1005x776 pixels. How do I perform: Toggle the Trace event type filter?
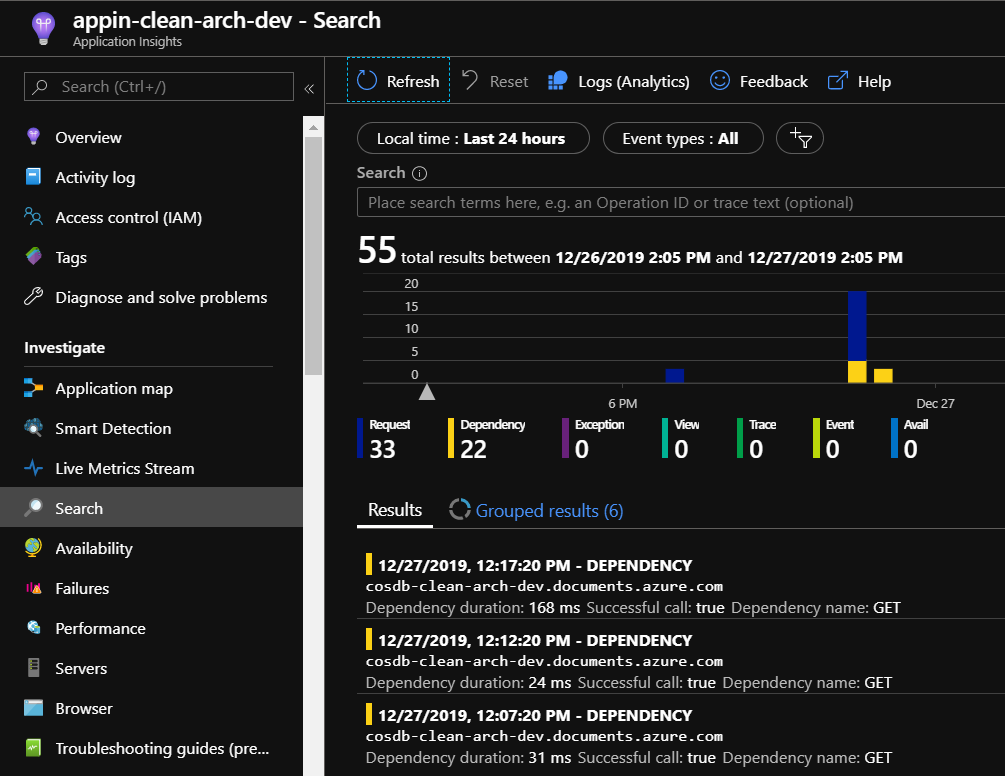point(757,439)
